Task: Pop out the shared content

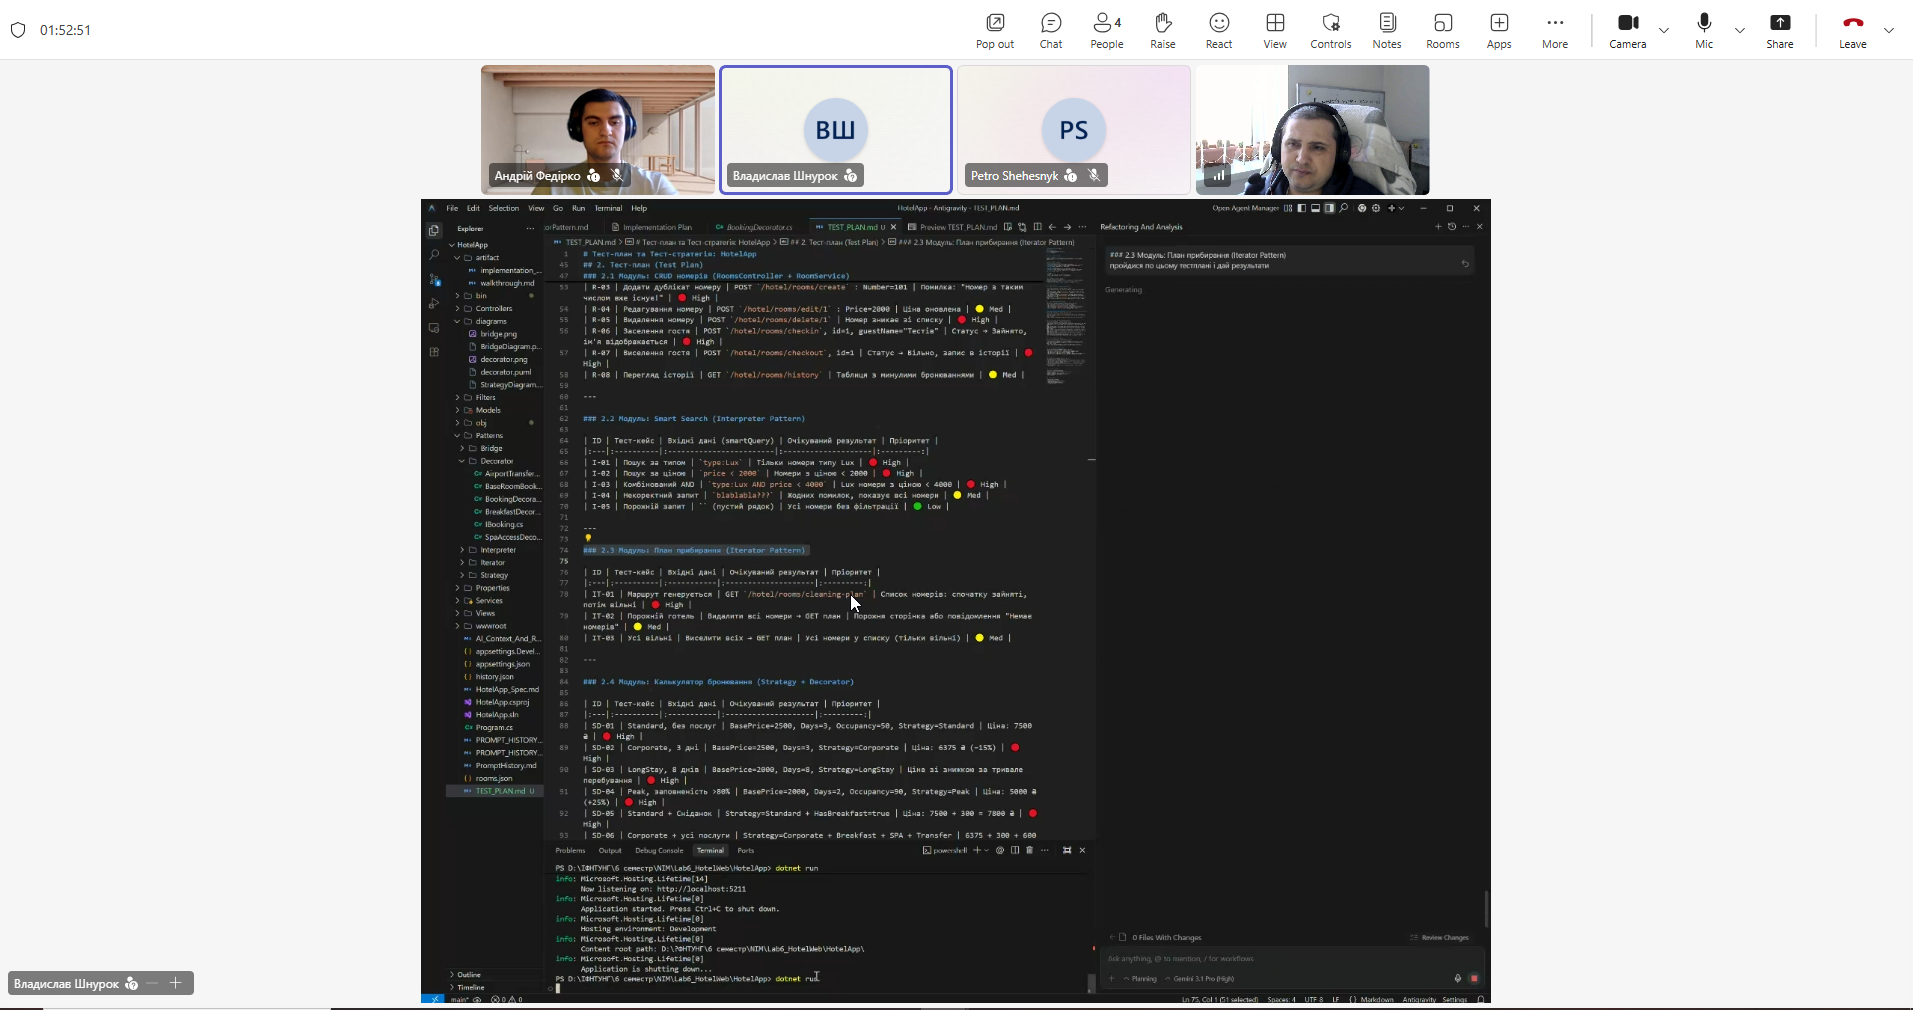Action: click(994, 30)
